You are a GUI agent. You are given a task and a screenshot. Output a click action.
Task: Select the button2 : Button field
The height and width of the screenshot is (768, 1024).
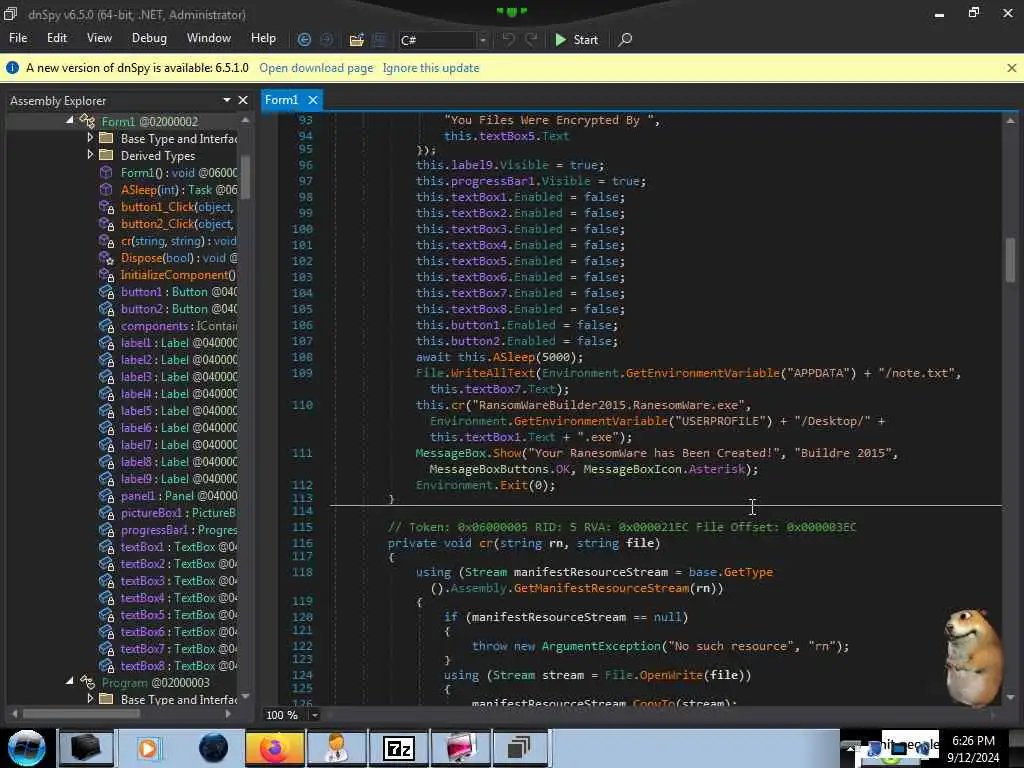(179, 309)
